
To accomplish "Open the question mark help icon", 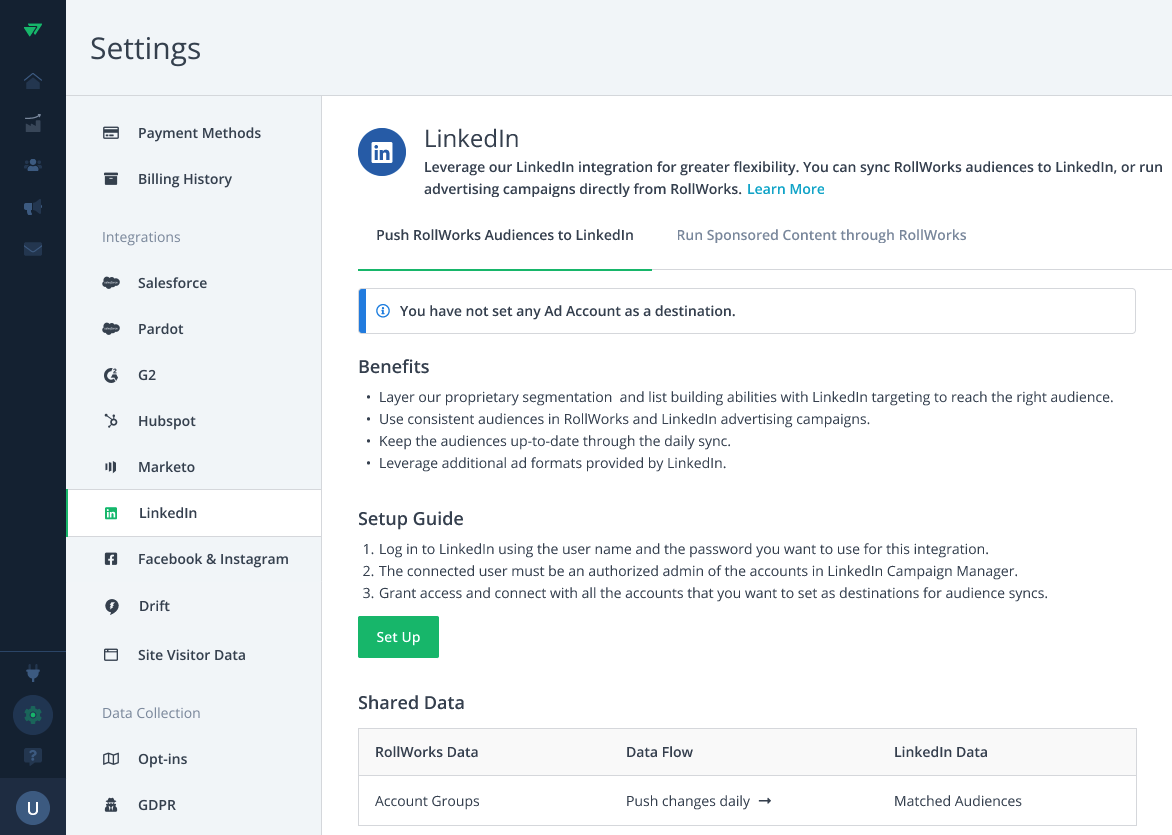I will 33,757.
